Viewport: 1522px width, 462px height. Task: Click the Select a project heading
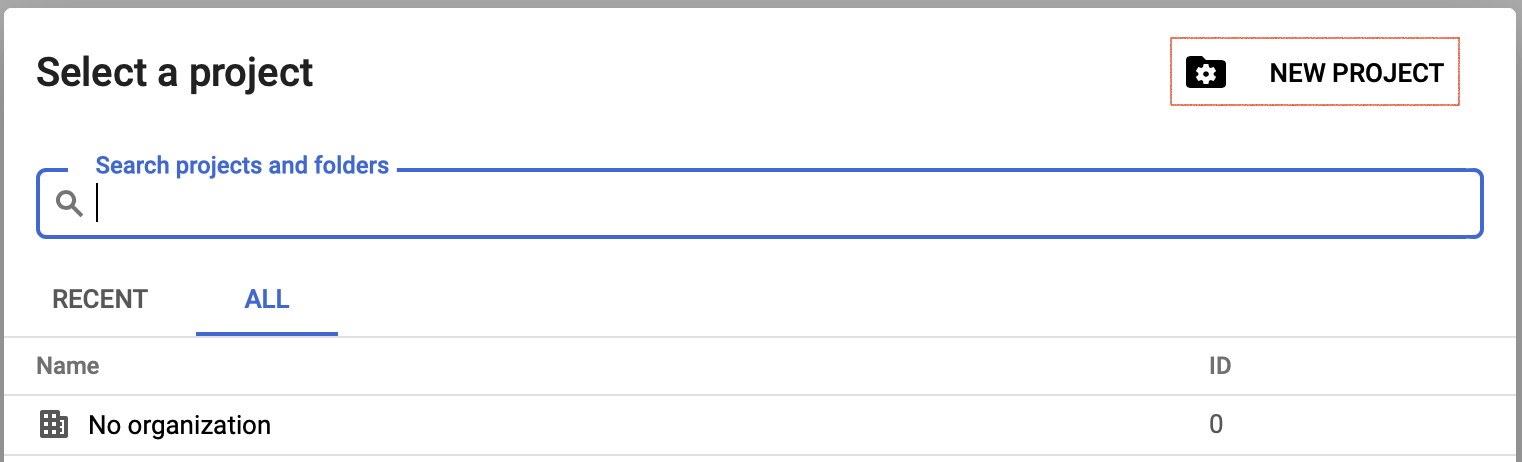click(x=175, y=73)
